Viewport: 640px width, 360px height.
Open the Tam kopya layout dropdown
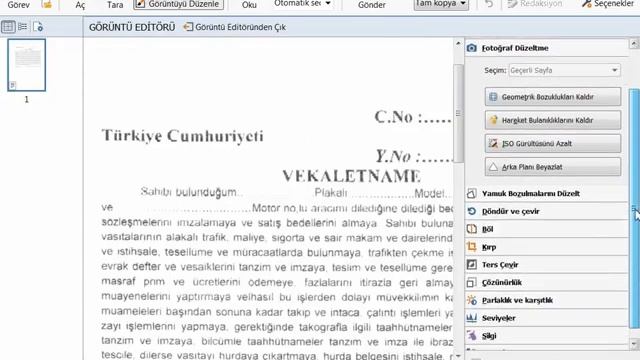441,4
